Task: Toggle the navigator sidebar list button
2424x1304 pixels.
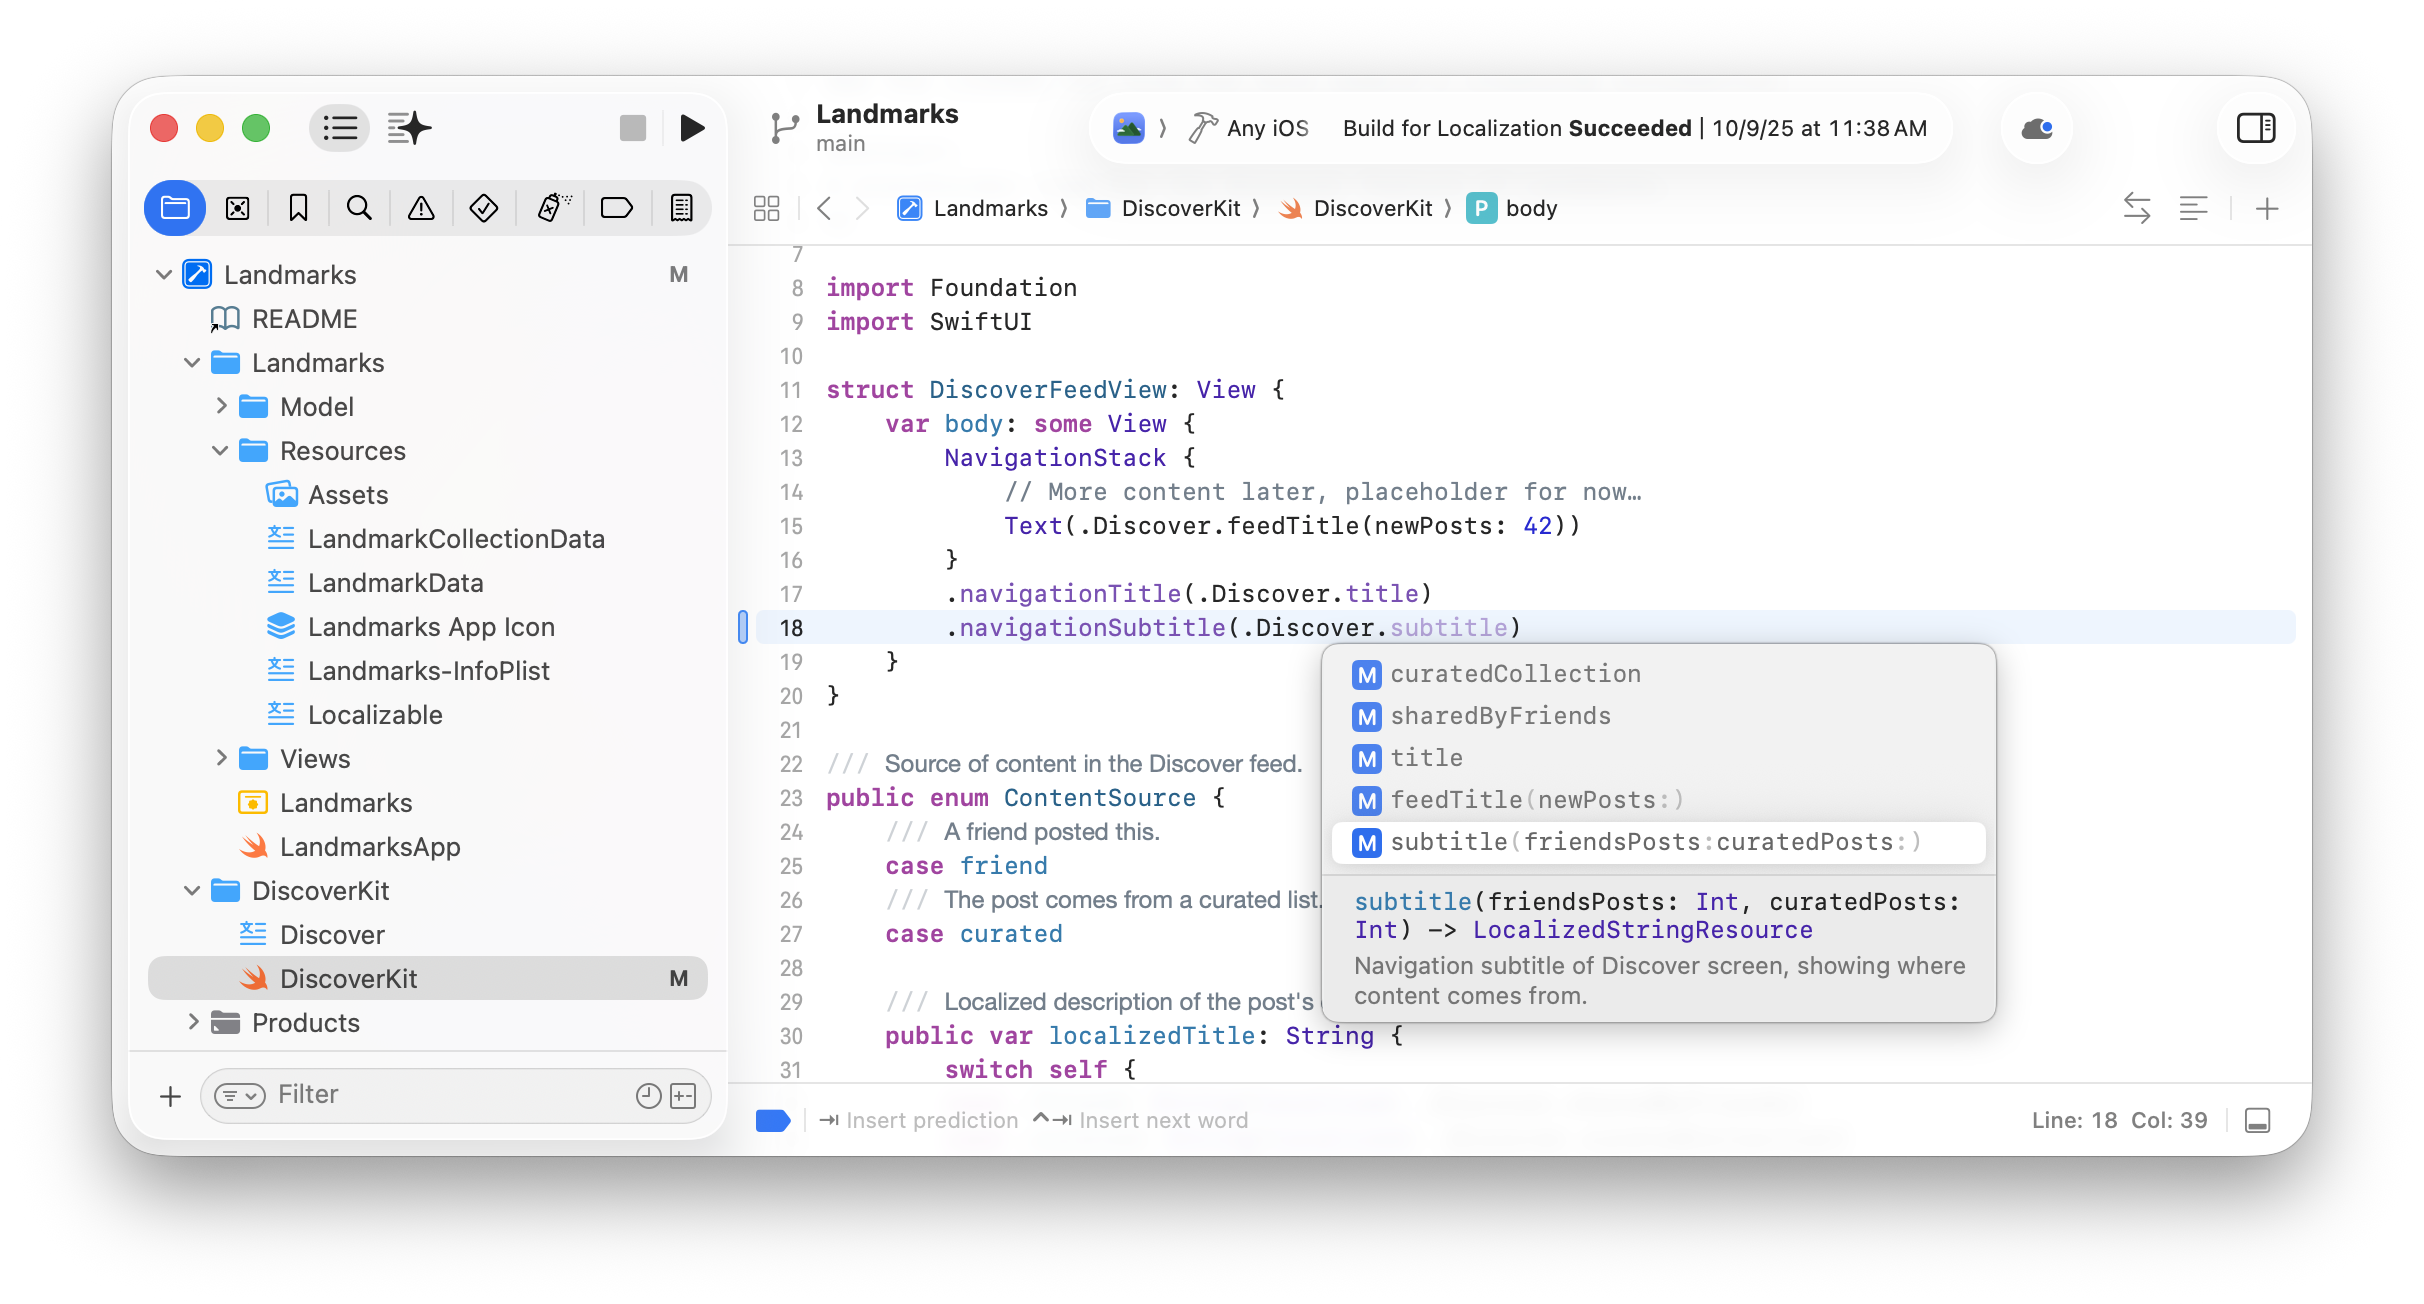Action: tap(340, 128)
